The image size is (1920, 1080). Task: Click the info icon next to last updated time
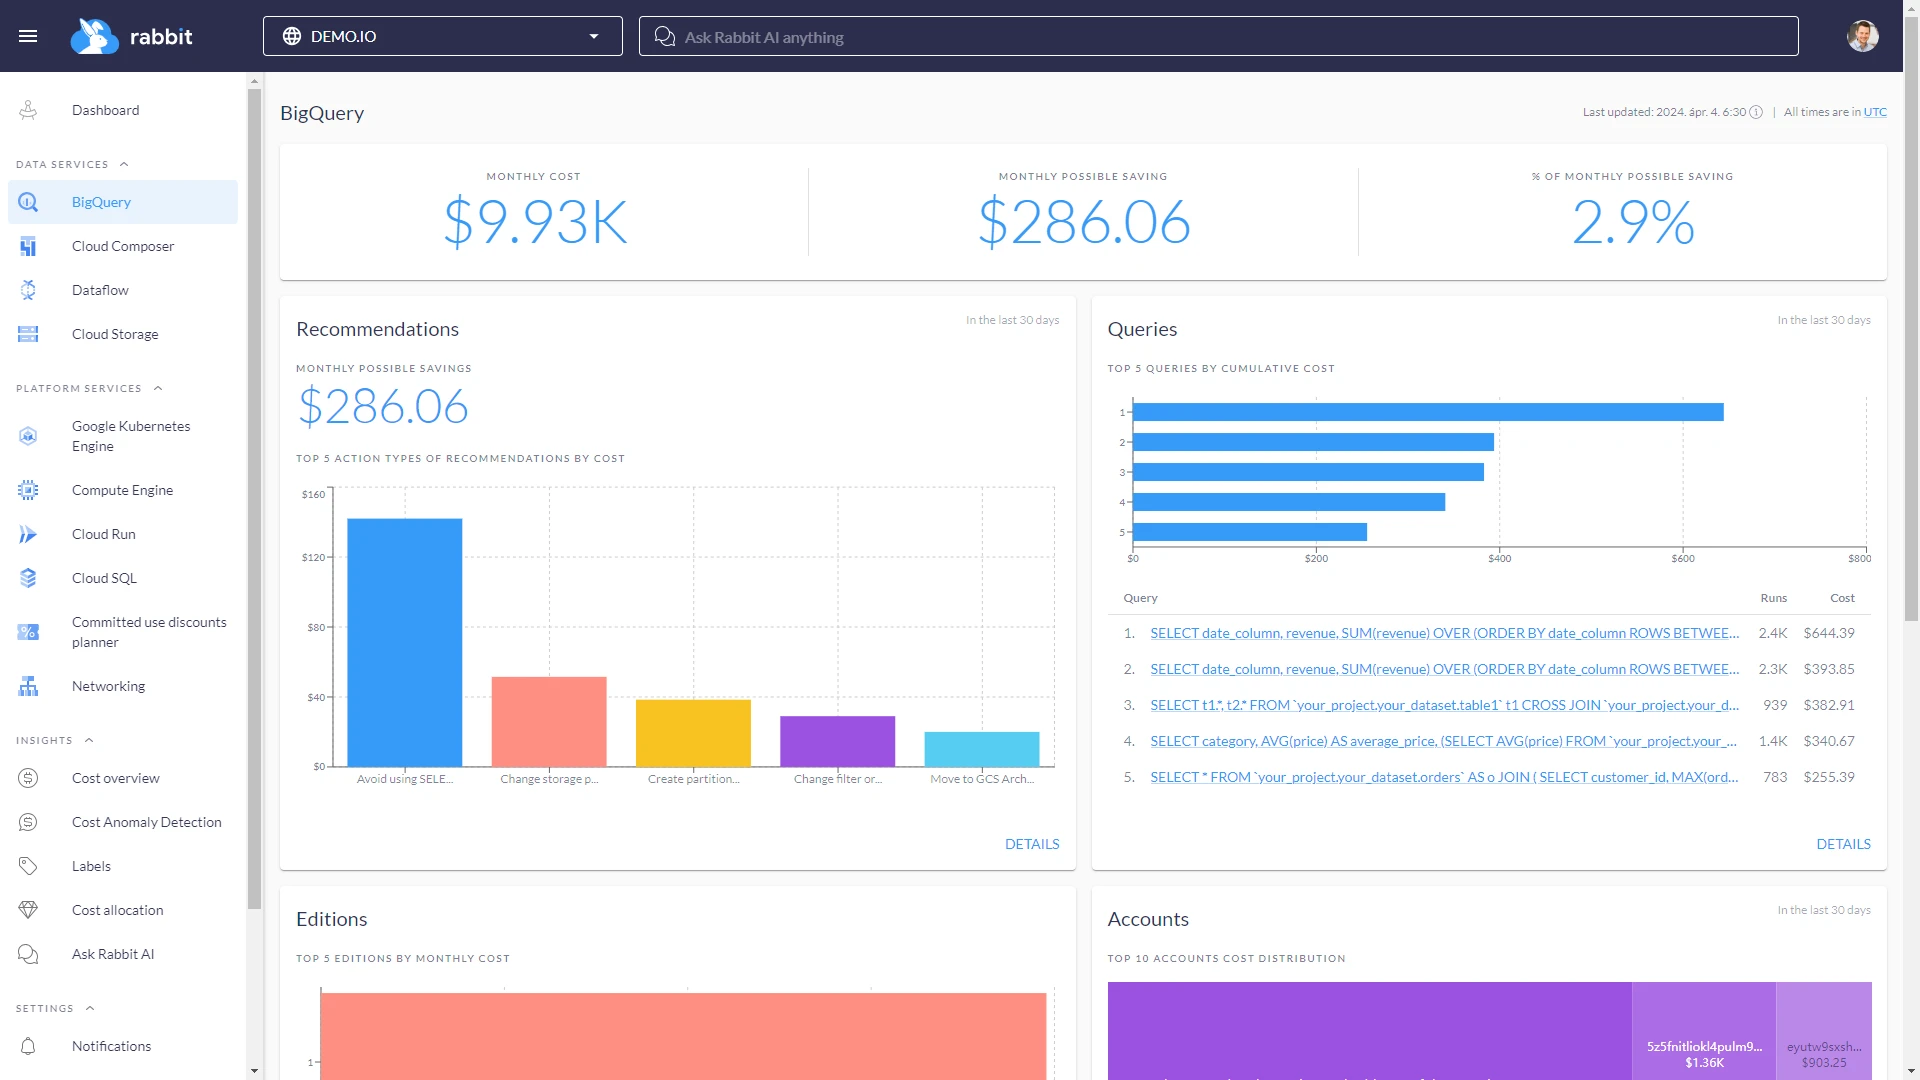[1757, 112]
